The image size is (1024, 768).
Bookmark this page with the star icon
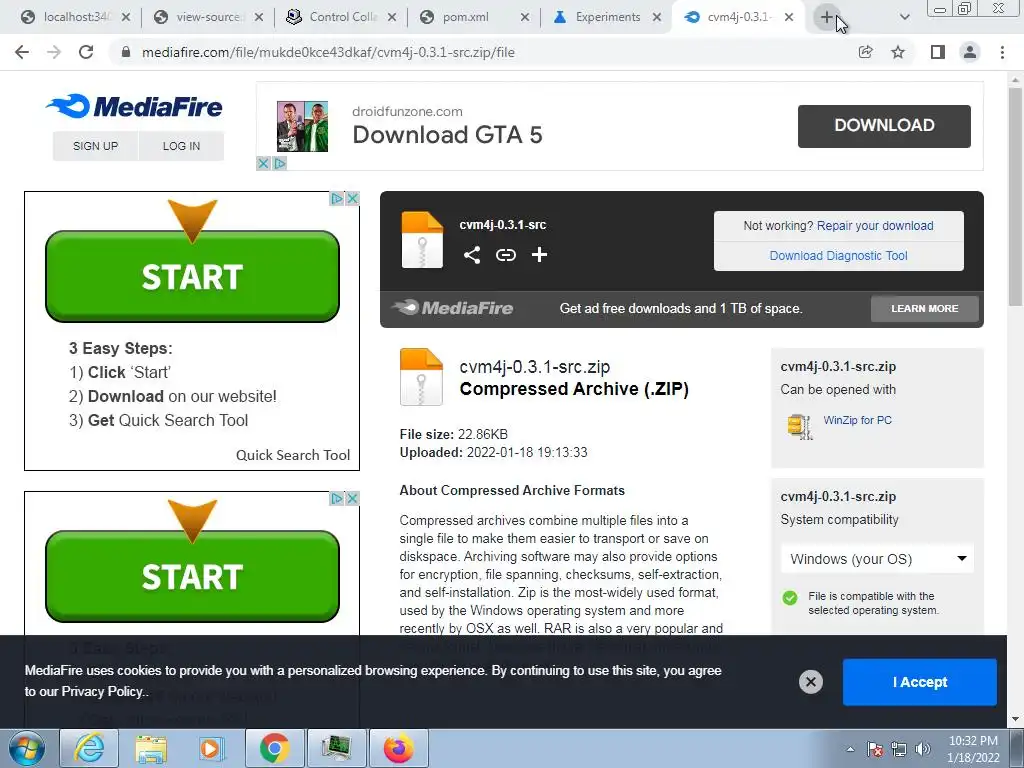click(x=898, y=52)
